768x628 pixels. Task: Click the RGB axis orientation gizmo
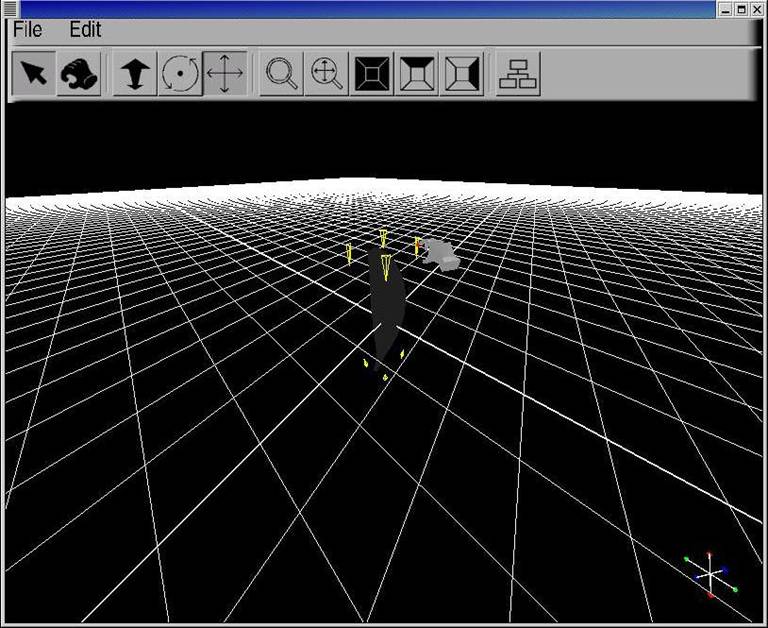(x=710, y=574)
